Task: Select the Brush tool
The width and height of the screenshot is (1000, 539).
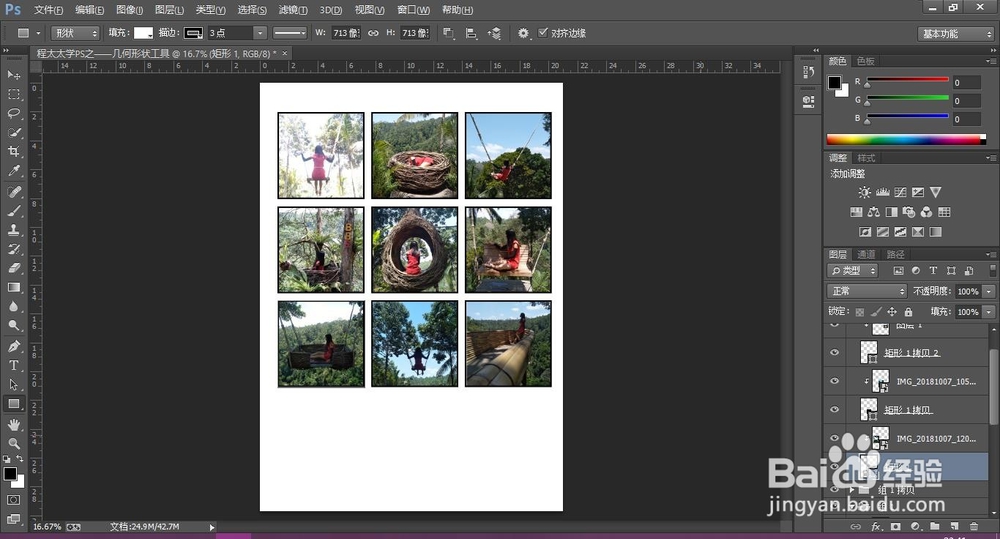Action: pyautogui.click(x=13, y=211)
